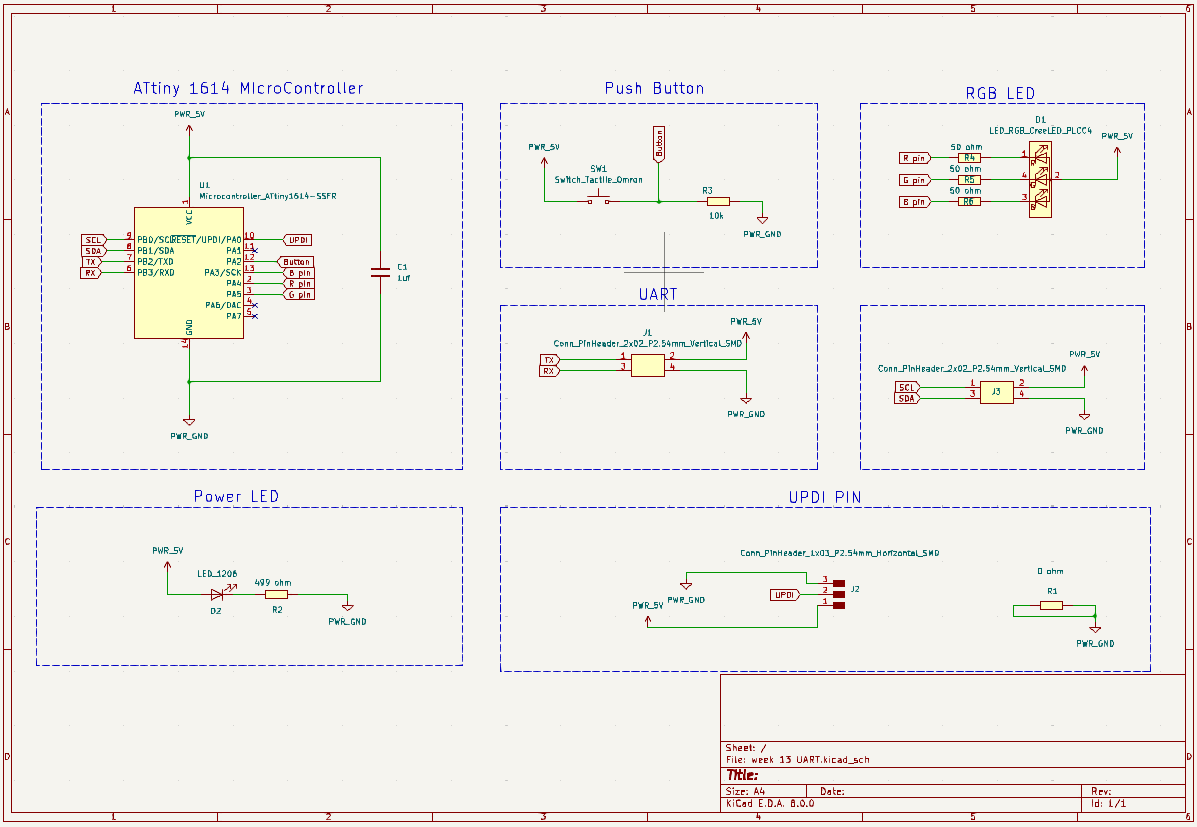Image resolution: width=1197 pixels, height=827 pixels.
Task: Pick the J1 UART connector symbol
Action: pos(648,365)
